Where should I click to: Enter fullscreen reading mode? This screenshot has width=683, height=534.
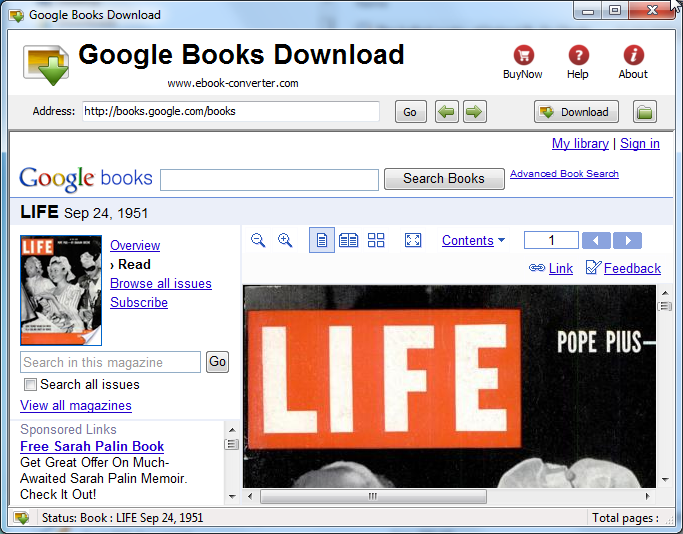click(413, 240)
